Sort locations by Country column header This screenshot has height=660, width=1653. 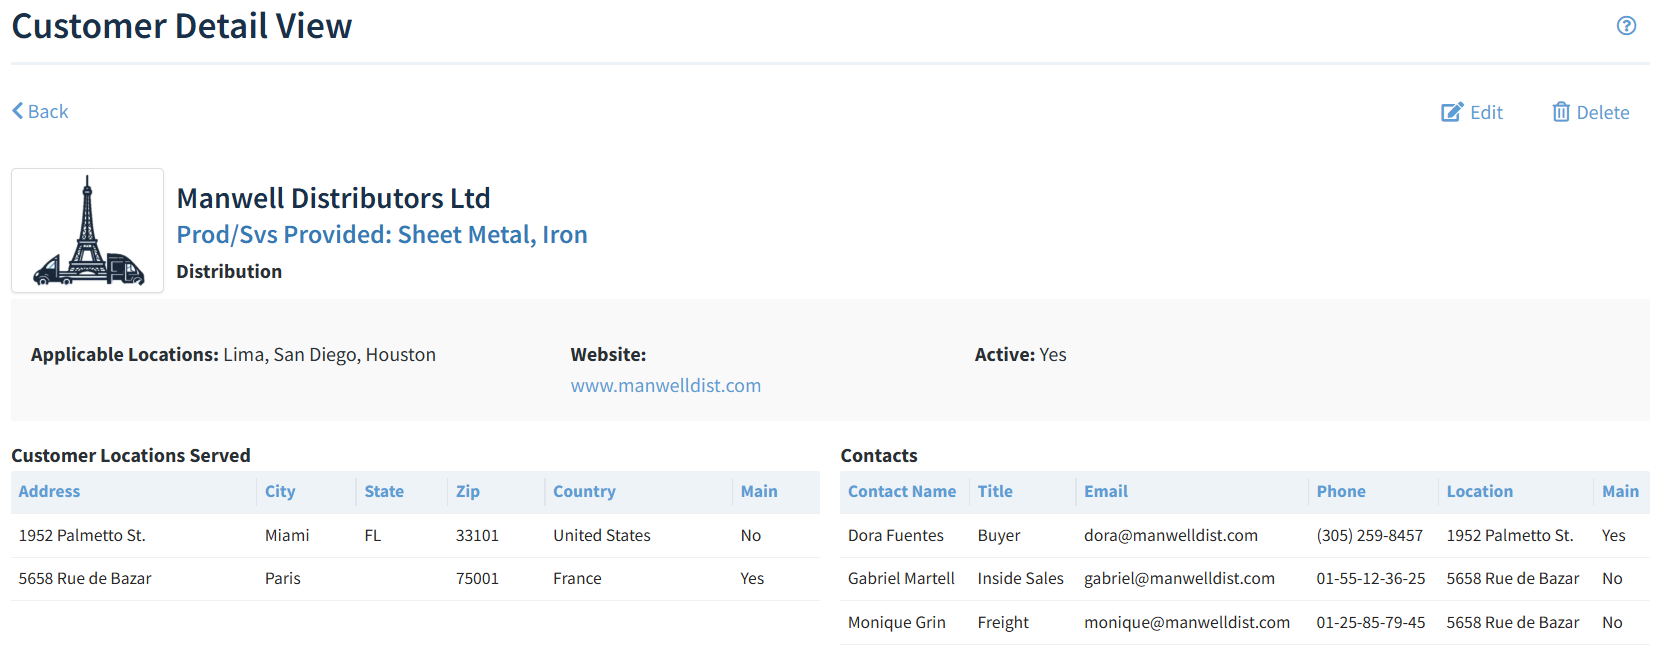584,492
